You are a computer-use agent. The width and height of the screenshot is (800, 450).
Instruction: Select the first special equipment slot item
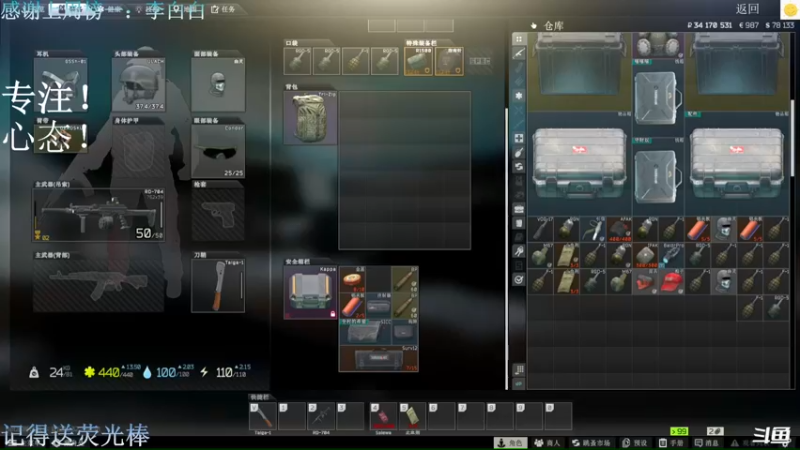[x=418, y=61]
